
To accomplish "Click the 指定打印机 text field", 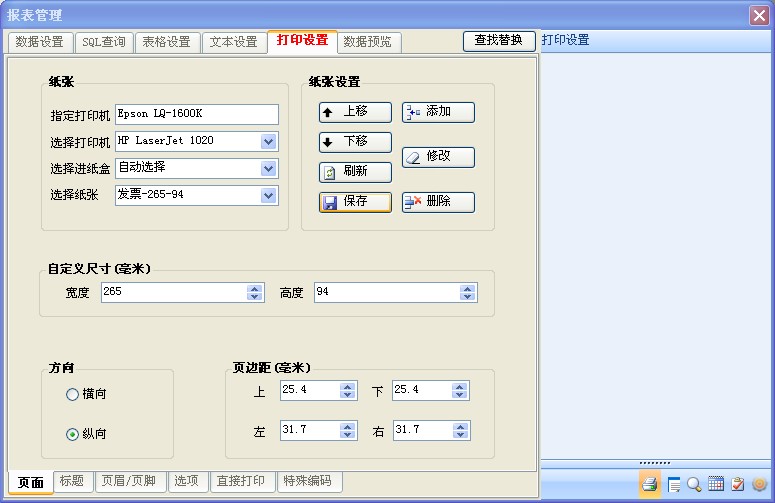I will (197, 115).
